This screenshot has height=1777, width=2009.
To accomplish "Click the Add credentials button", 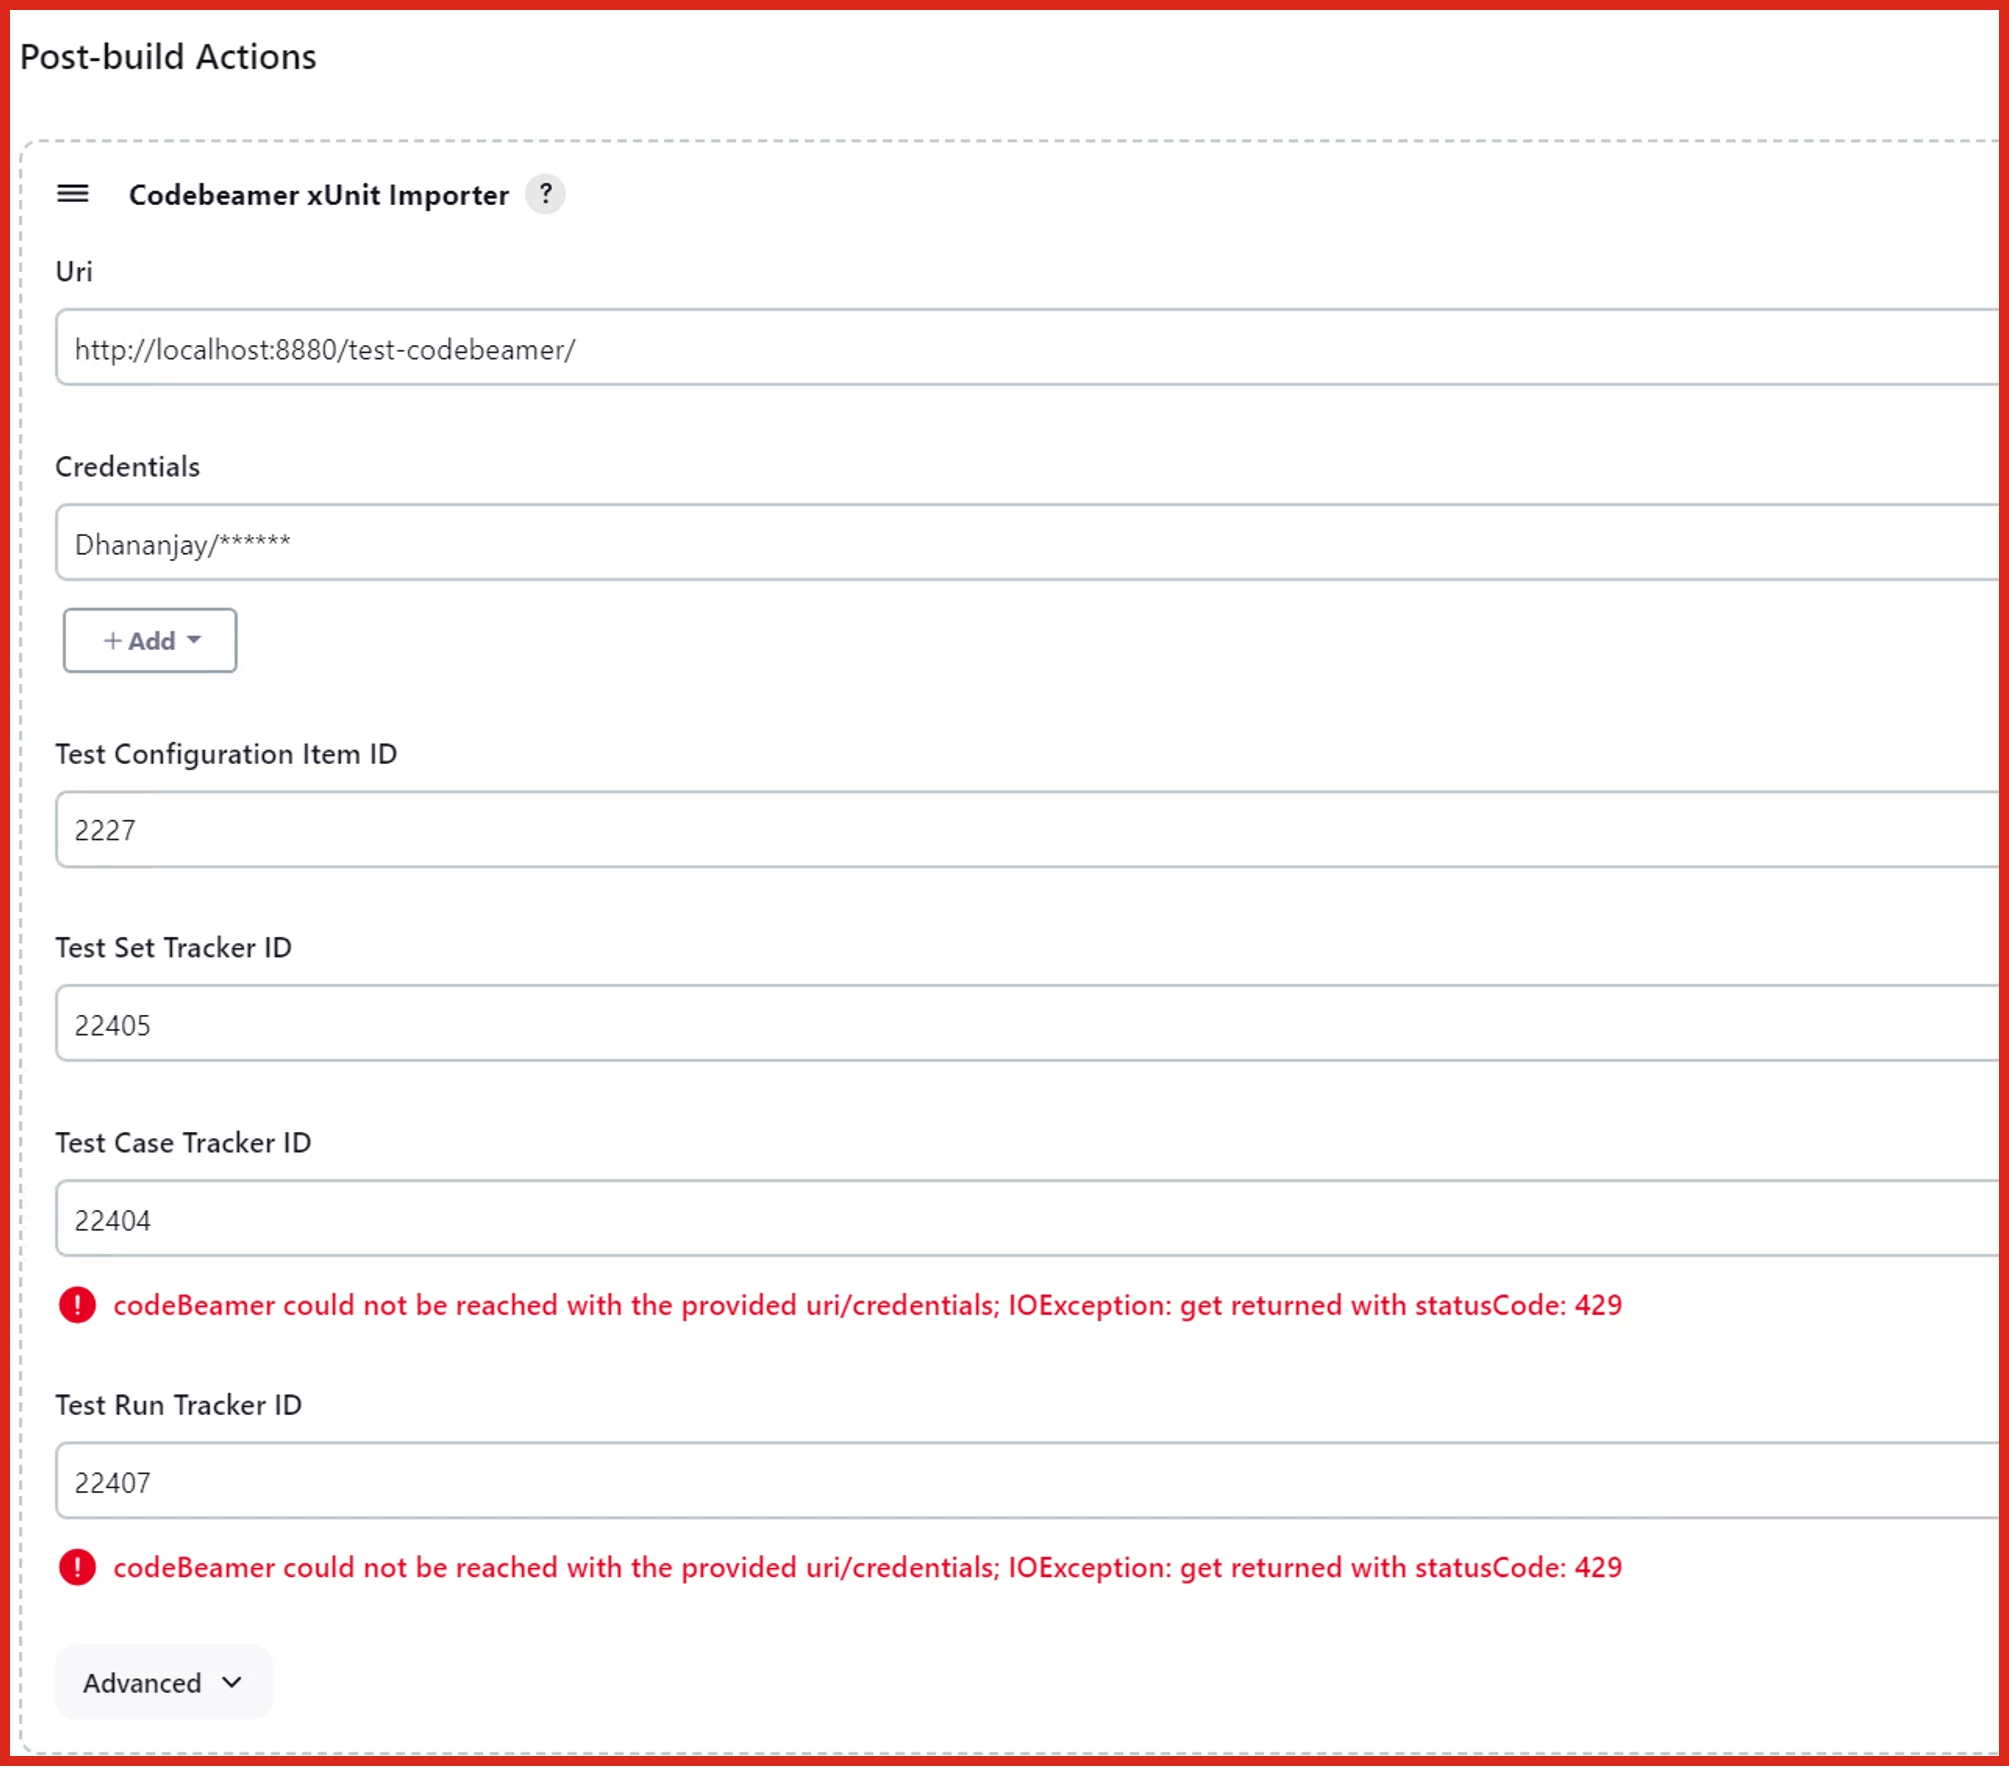I will coord(150,641).
